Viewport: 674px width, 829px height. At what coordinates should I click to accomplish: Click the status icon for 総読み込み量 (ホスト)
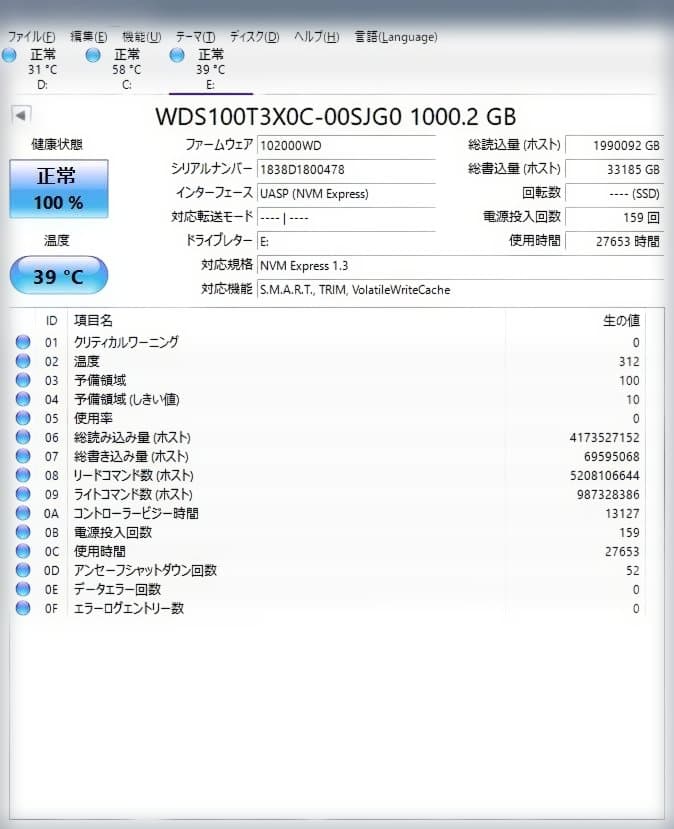click(23, 437)
